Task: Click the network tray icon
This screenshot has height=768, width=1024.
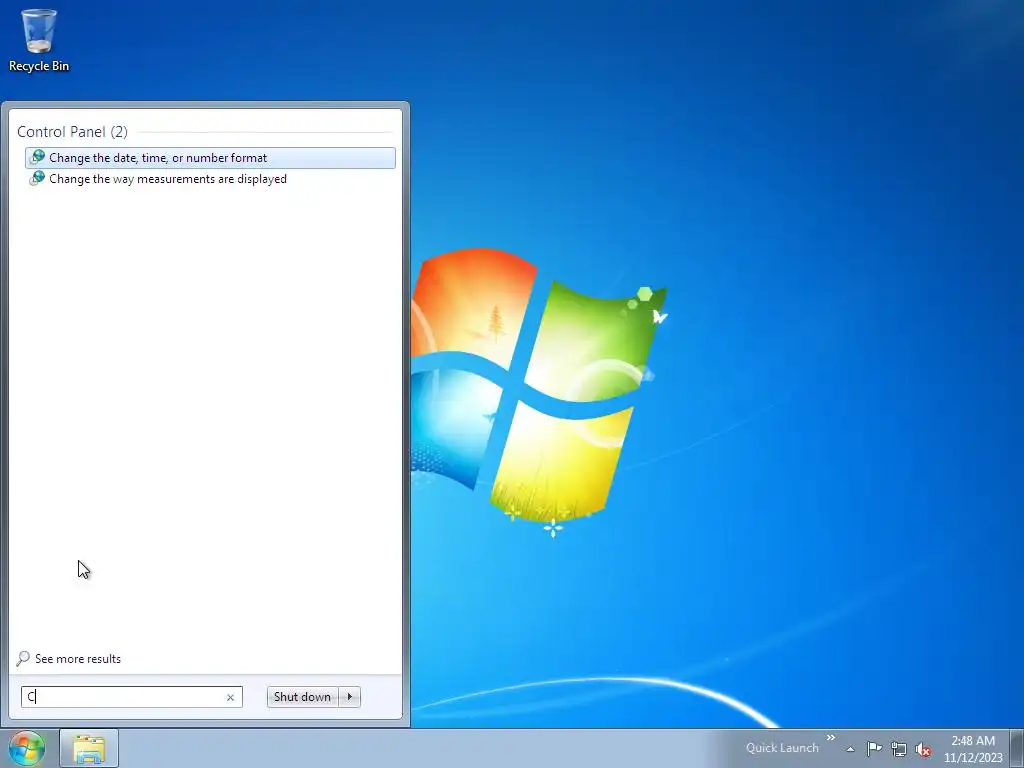Action: click(x=899, y=749)
